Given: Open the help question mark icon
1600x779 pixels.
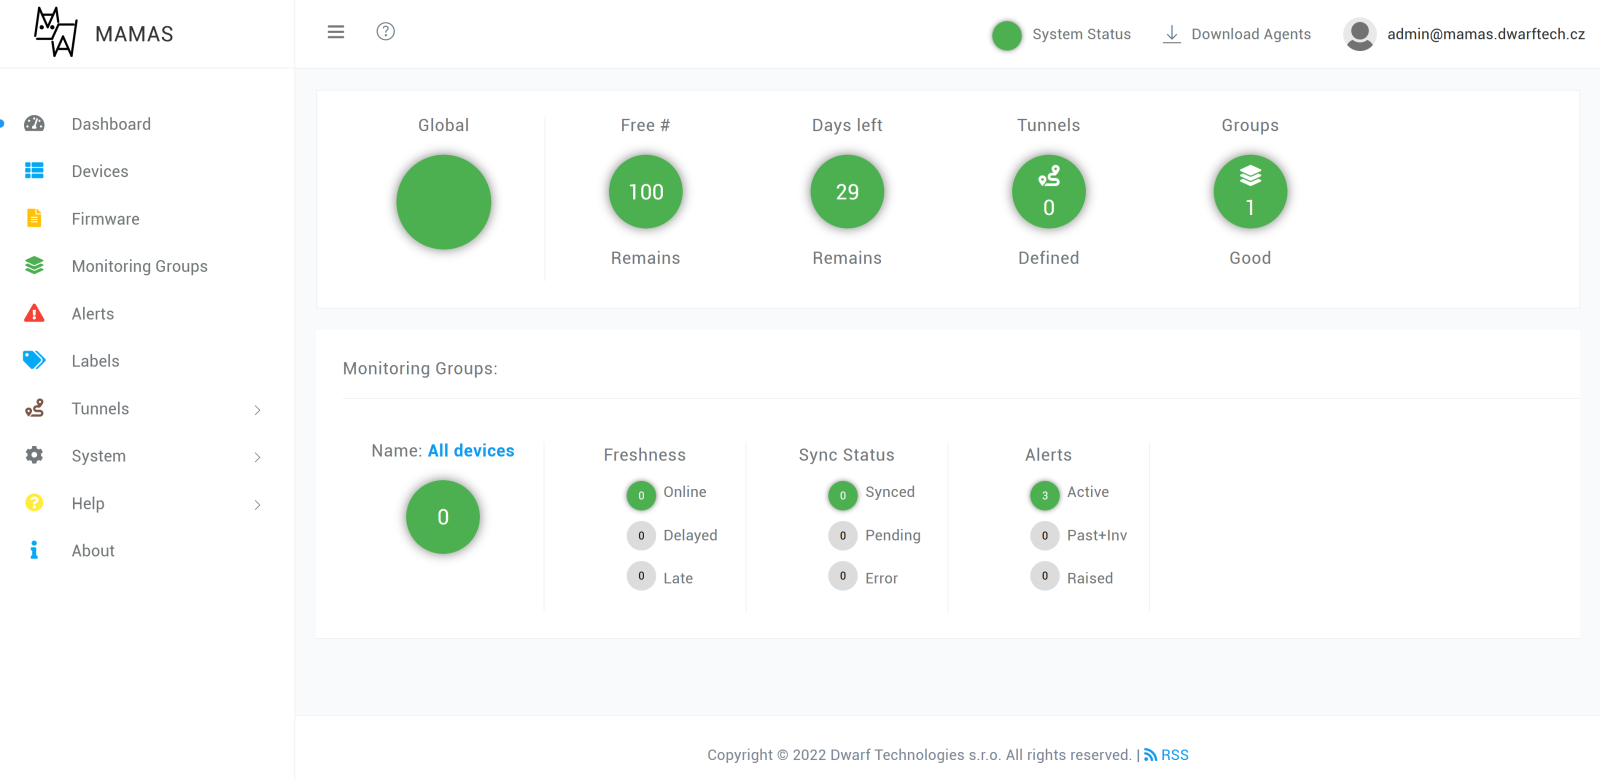Looking at the screenshot, I should click(x=386, y=32).
